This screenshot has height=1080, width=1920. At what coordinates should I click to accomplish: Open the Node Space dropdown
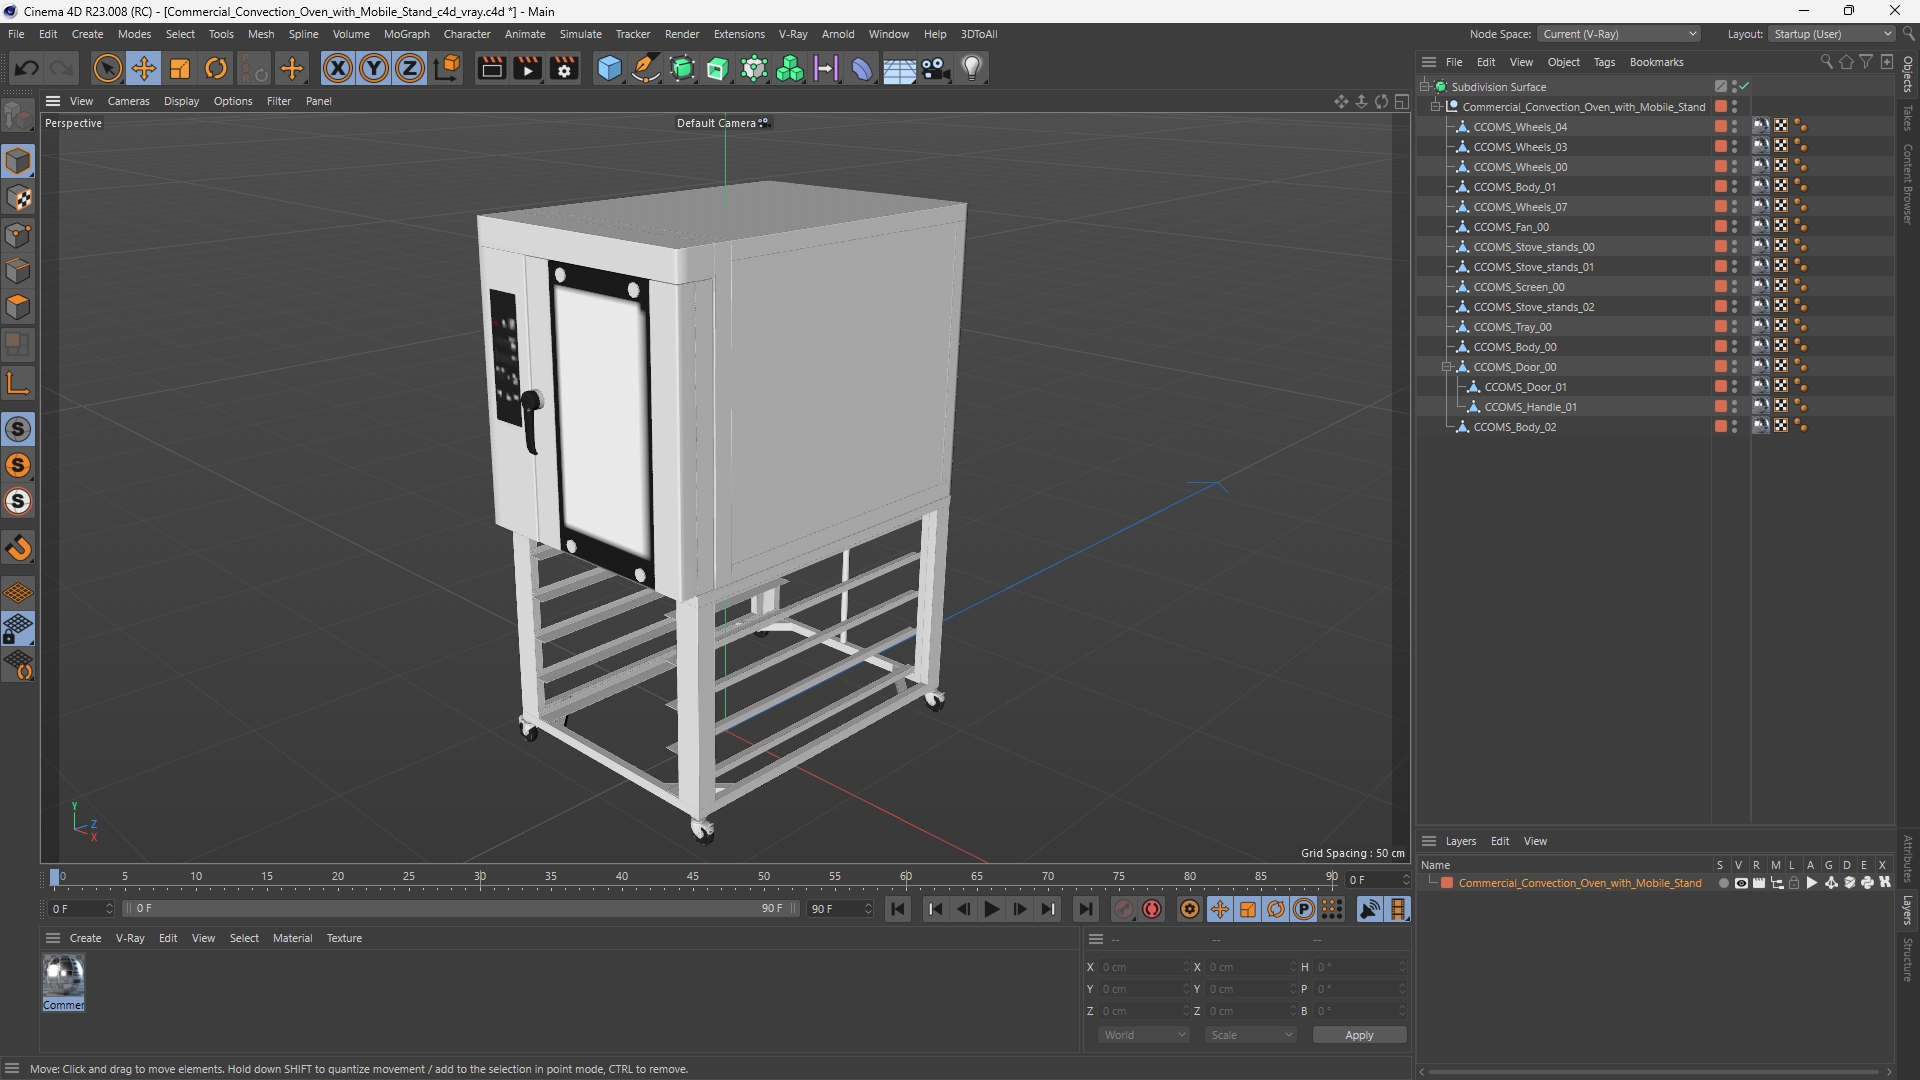pos(1619,34)
